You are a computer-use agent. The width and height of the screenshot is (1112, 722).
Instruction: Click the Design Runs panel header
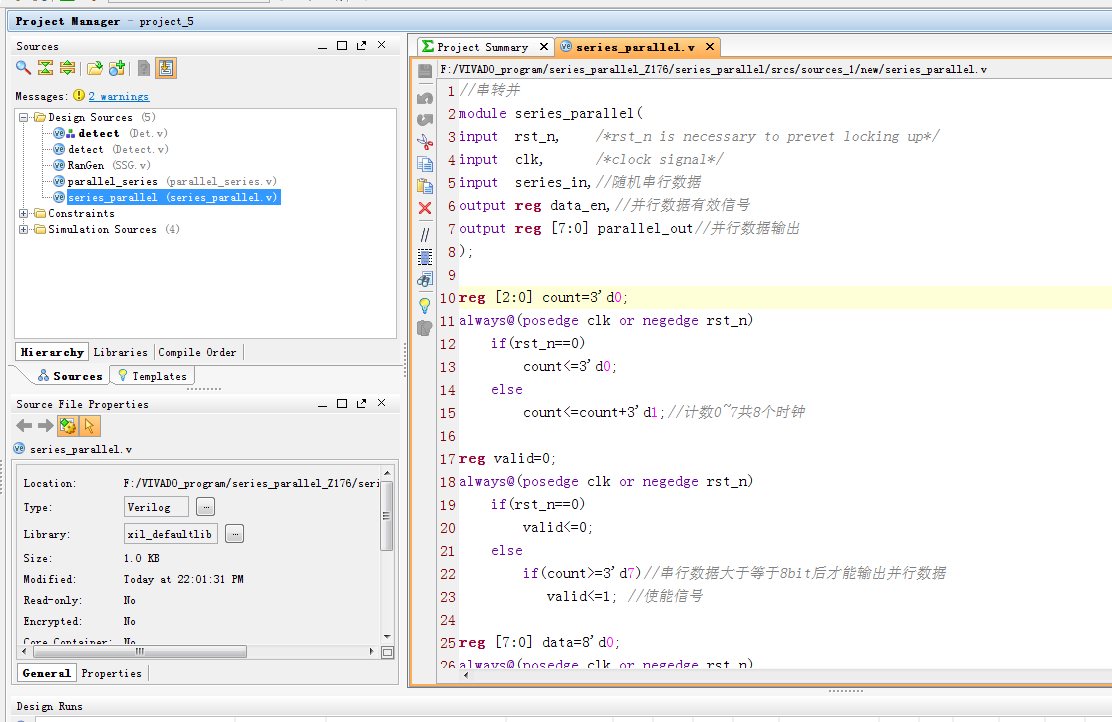point(50,706)
